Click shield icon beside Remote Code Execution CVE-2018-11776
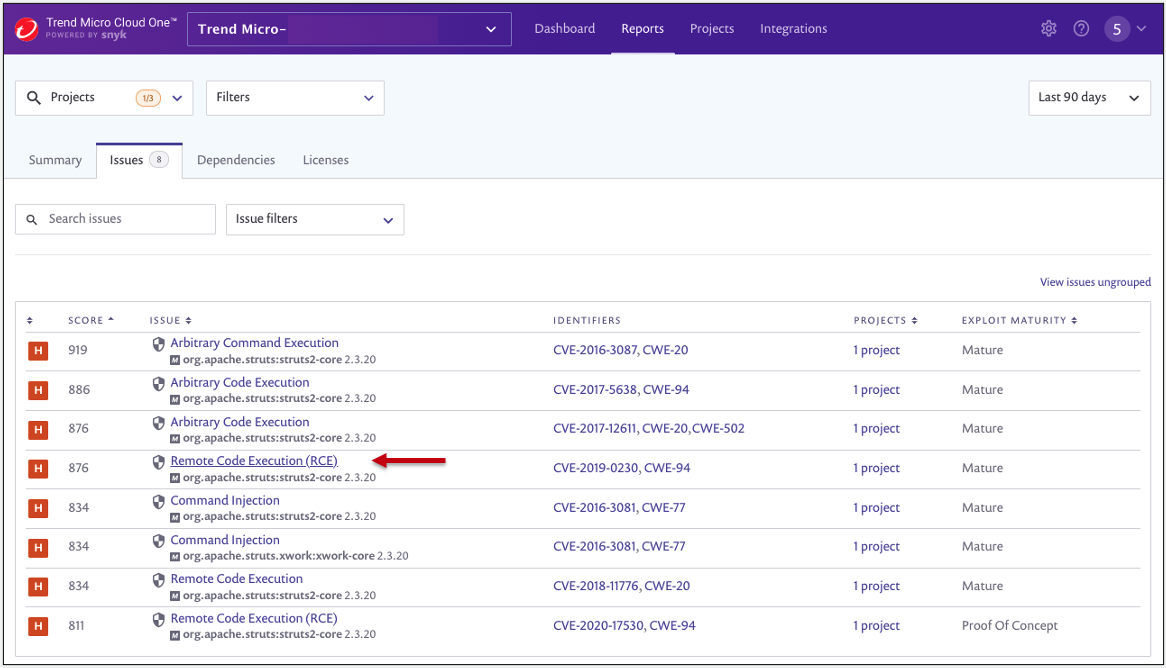The height and width of the screenshot is (668, 1166). tap(158, 579)
